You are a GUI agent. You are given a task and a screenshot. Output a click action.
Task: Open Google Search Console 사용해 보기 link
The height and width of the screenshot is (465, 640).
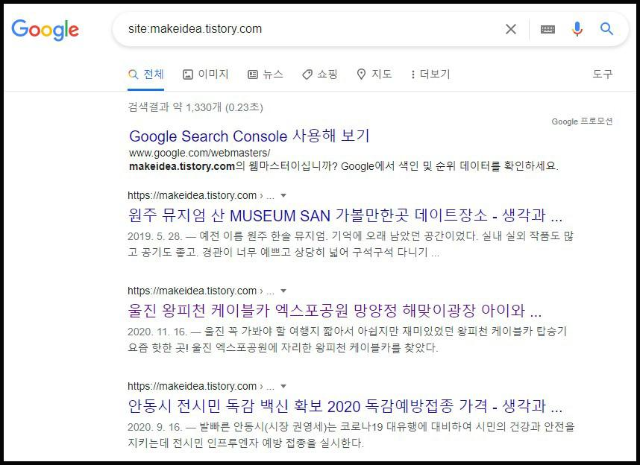click(249, 136)
